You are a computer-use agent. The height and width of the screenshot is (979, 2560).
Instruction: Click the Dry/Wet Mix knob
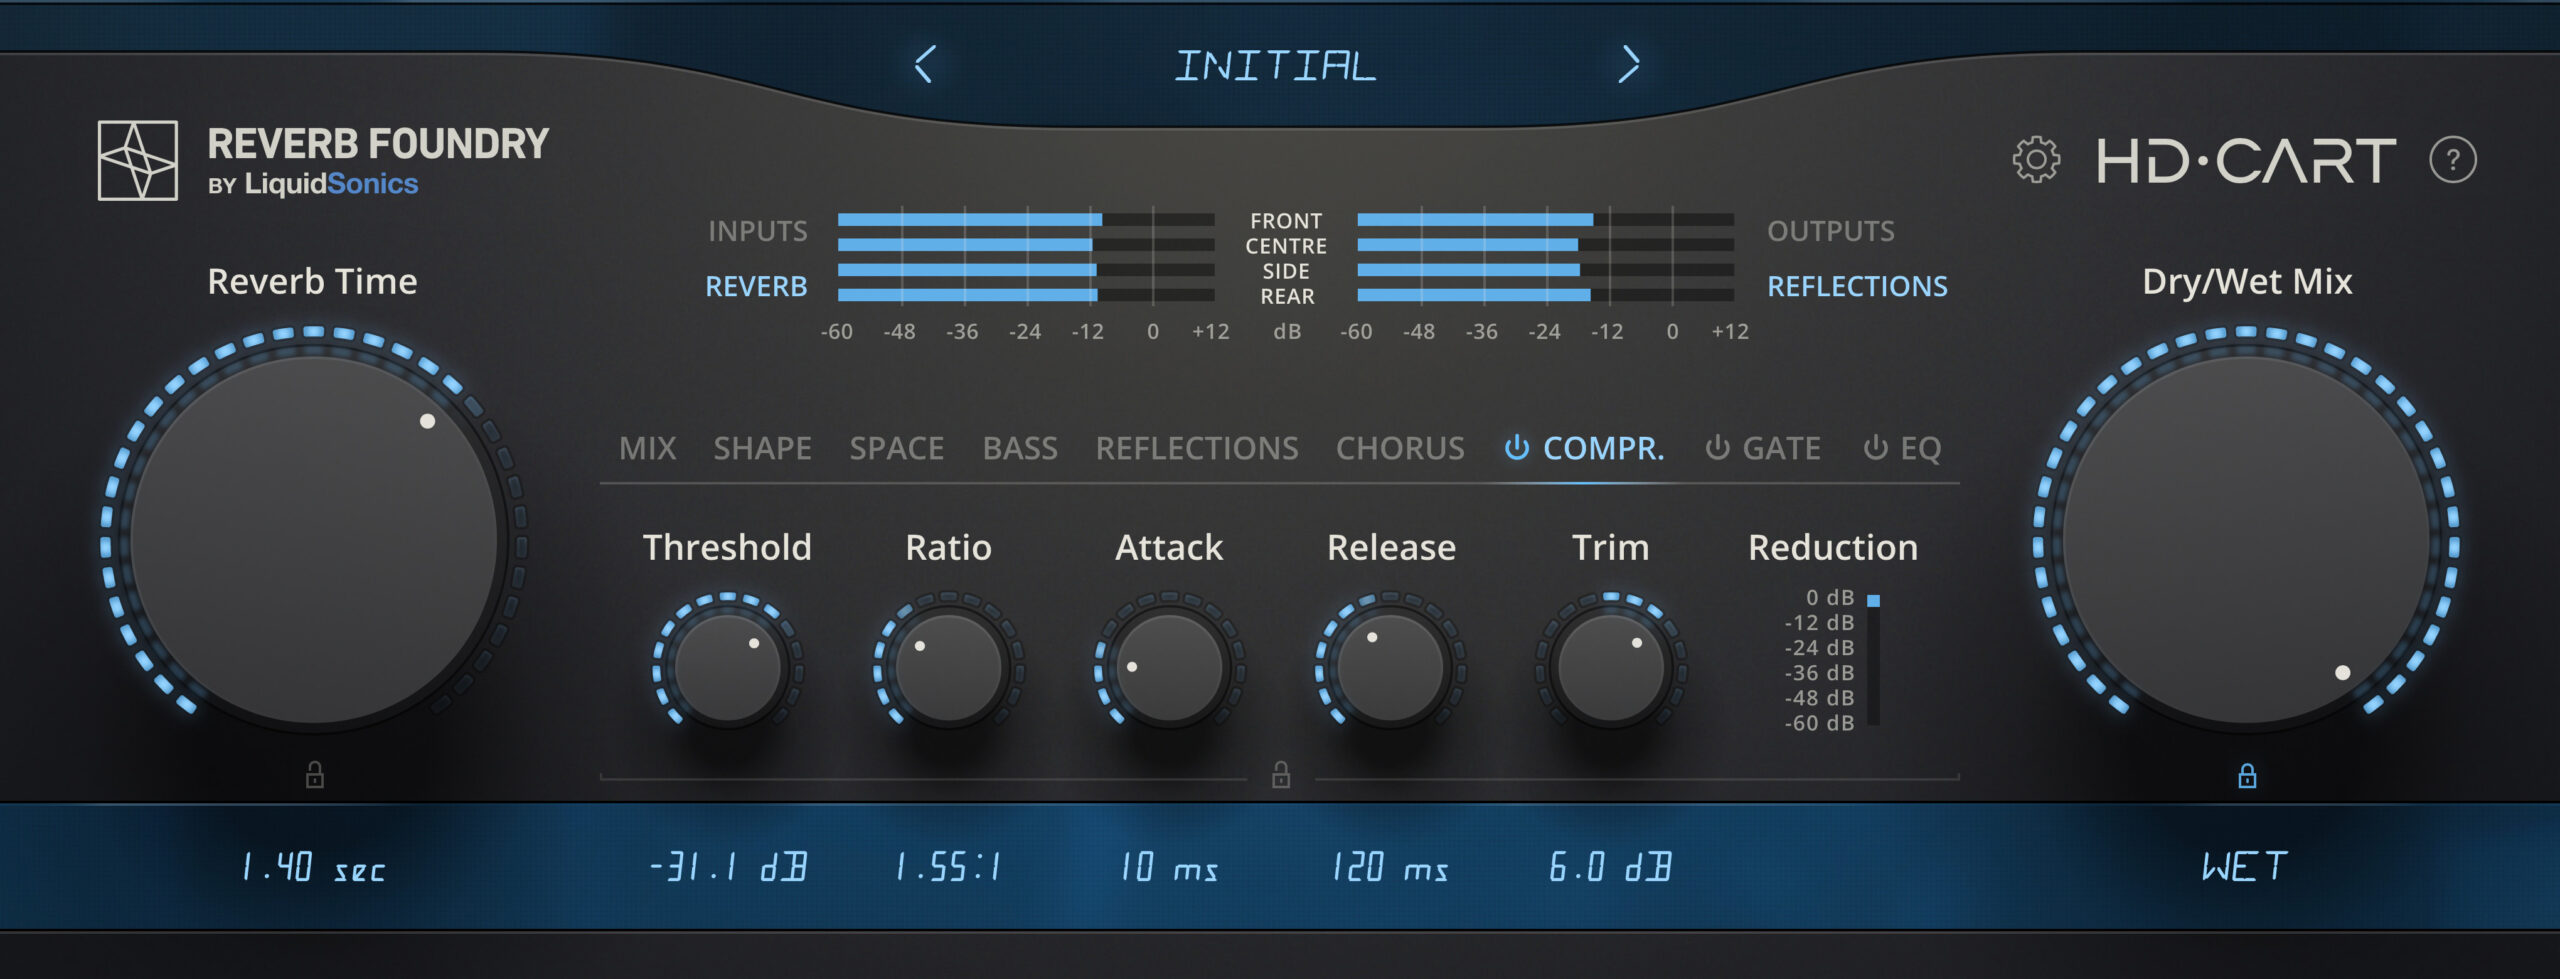[2247, 540]
